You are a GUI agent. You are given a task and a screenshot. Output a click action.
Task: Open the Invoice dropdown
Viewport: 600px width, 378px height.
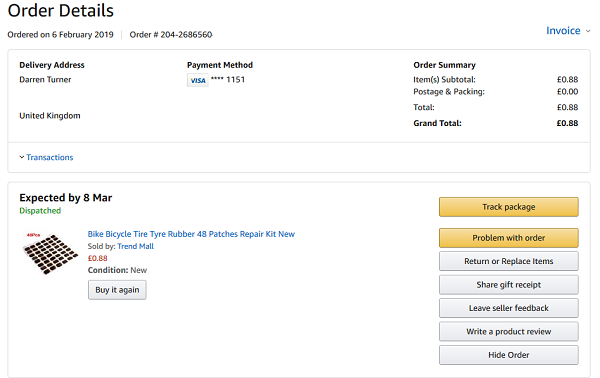pyautogui.click(x=568, y=31)
